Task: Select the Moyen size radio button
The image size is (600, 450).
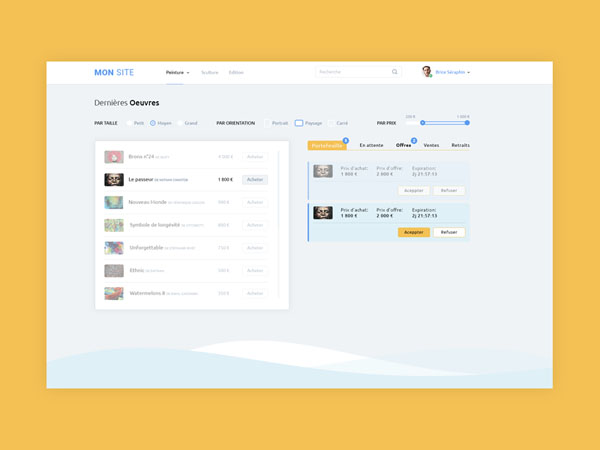Action: (x=153, y=123)
